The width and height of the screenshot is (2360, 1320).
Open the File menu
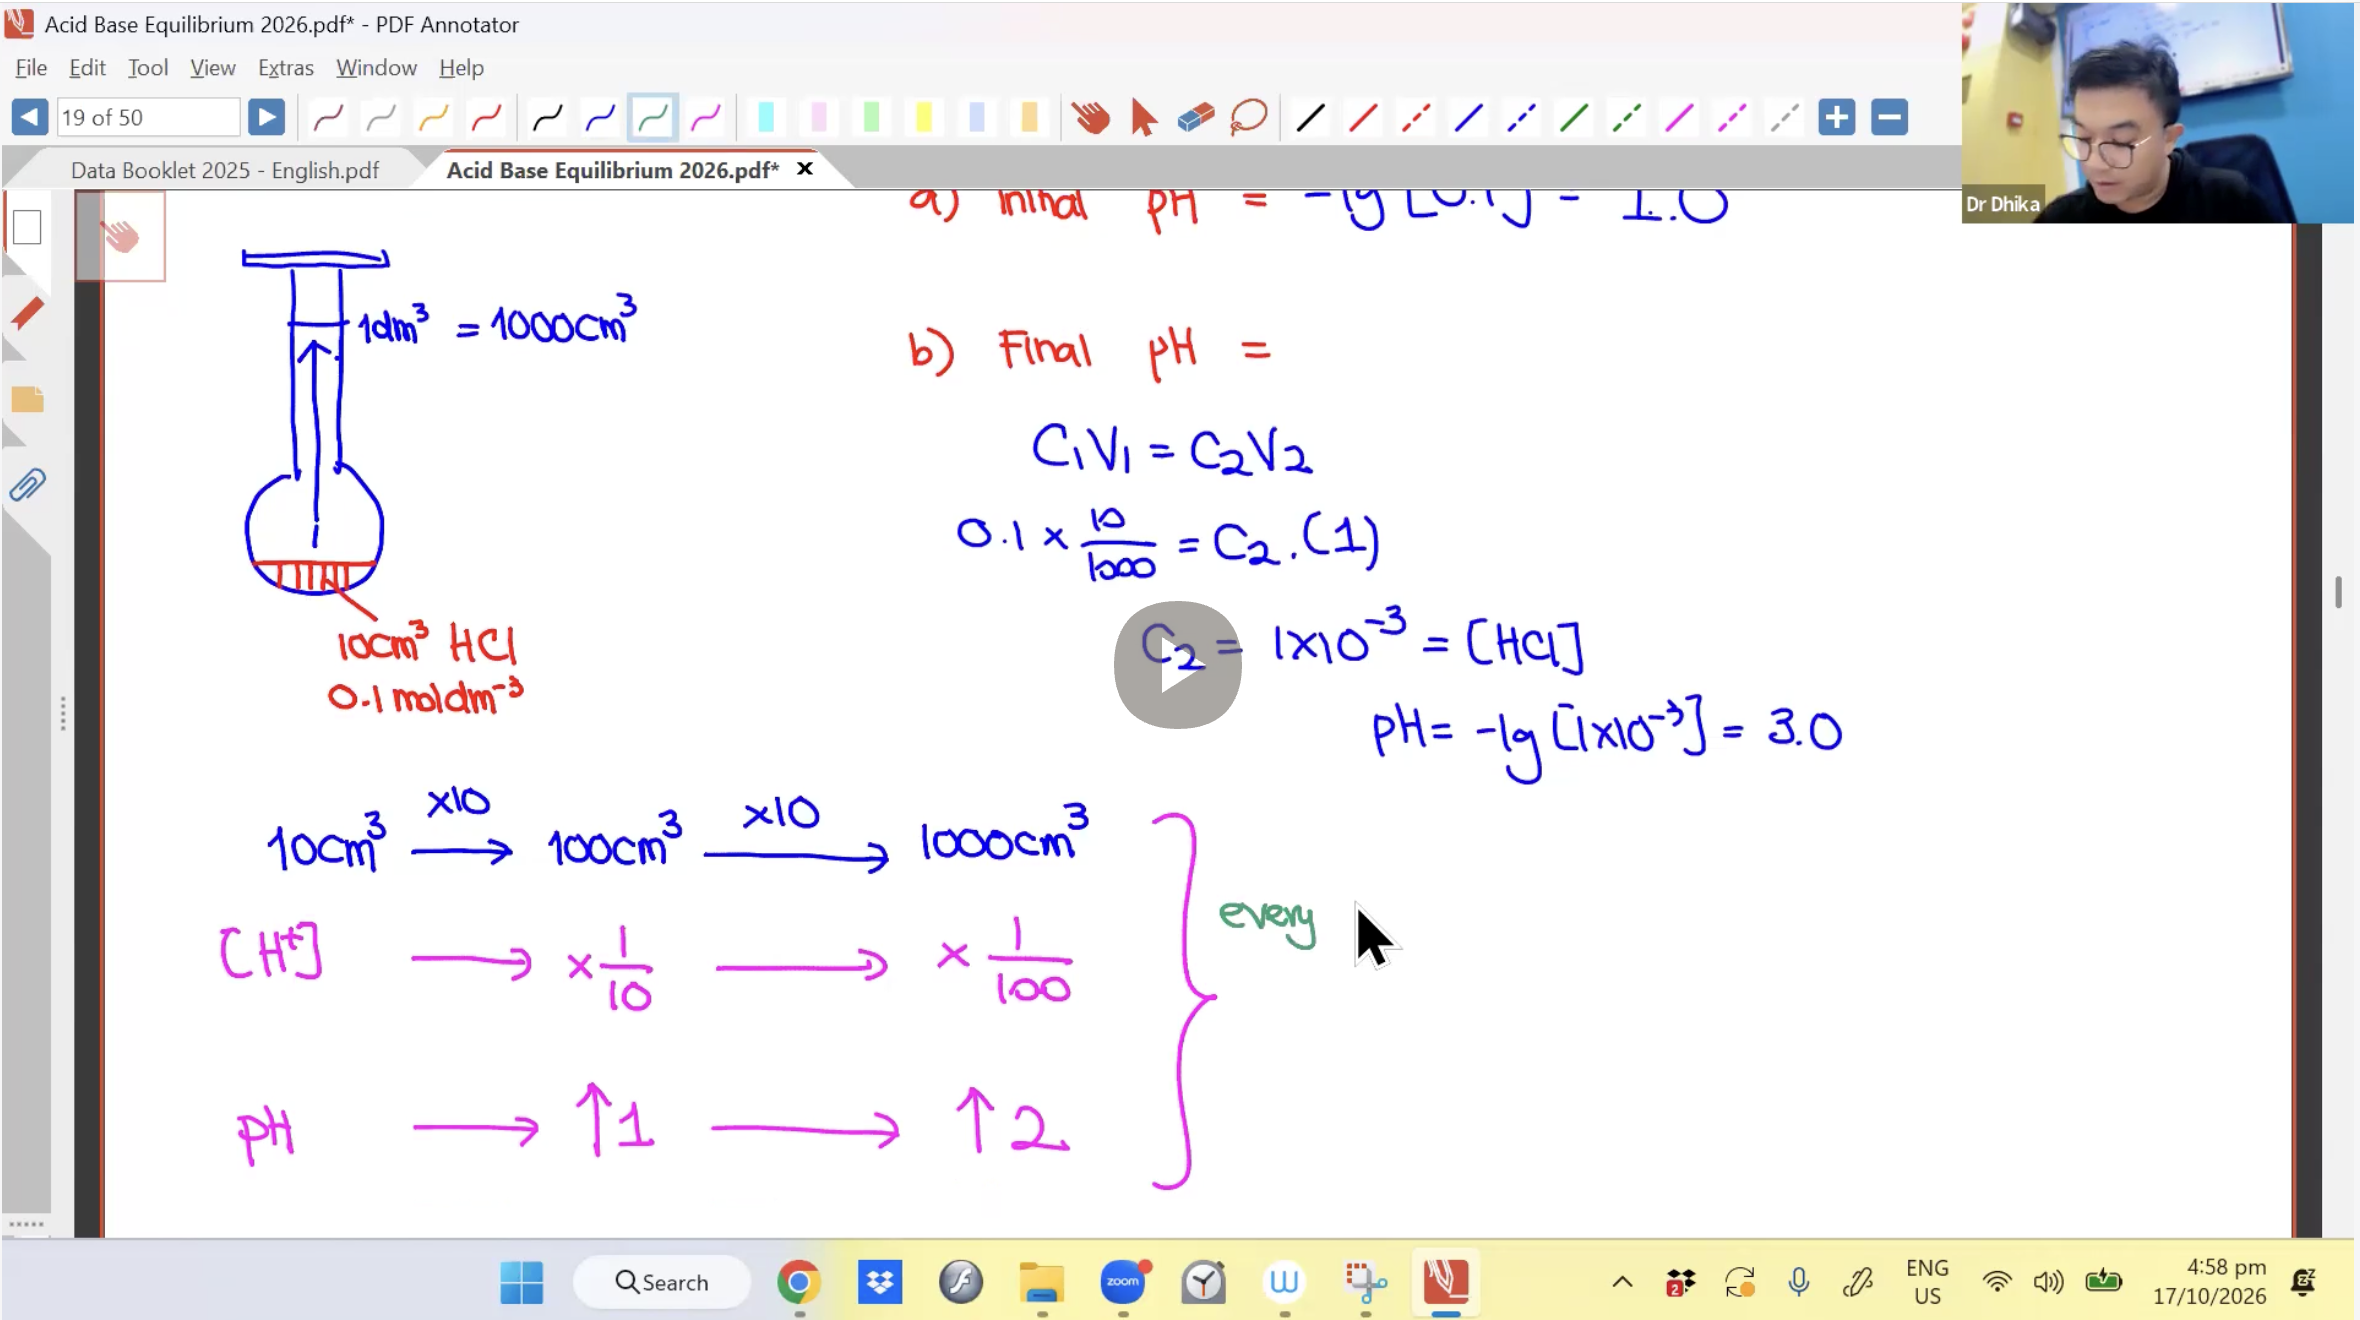coord(31,68)
